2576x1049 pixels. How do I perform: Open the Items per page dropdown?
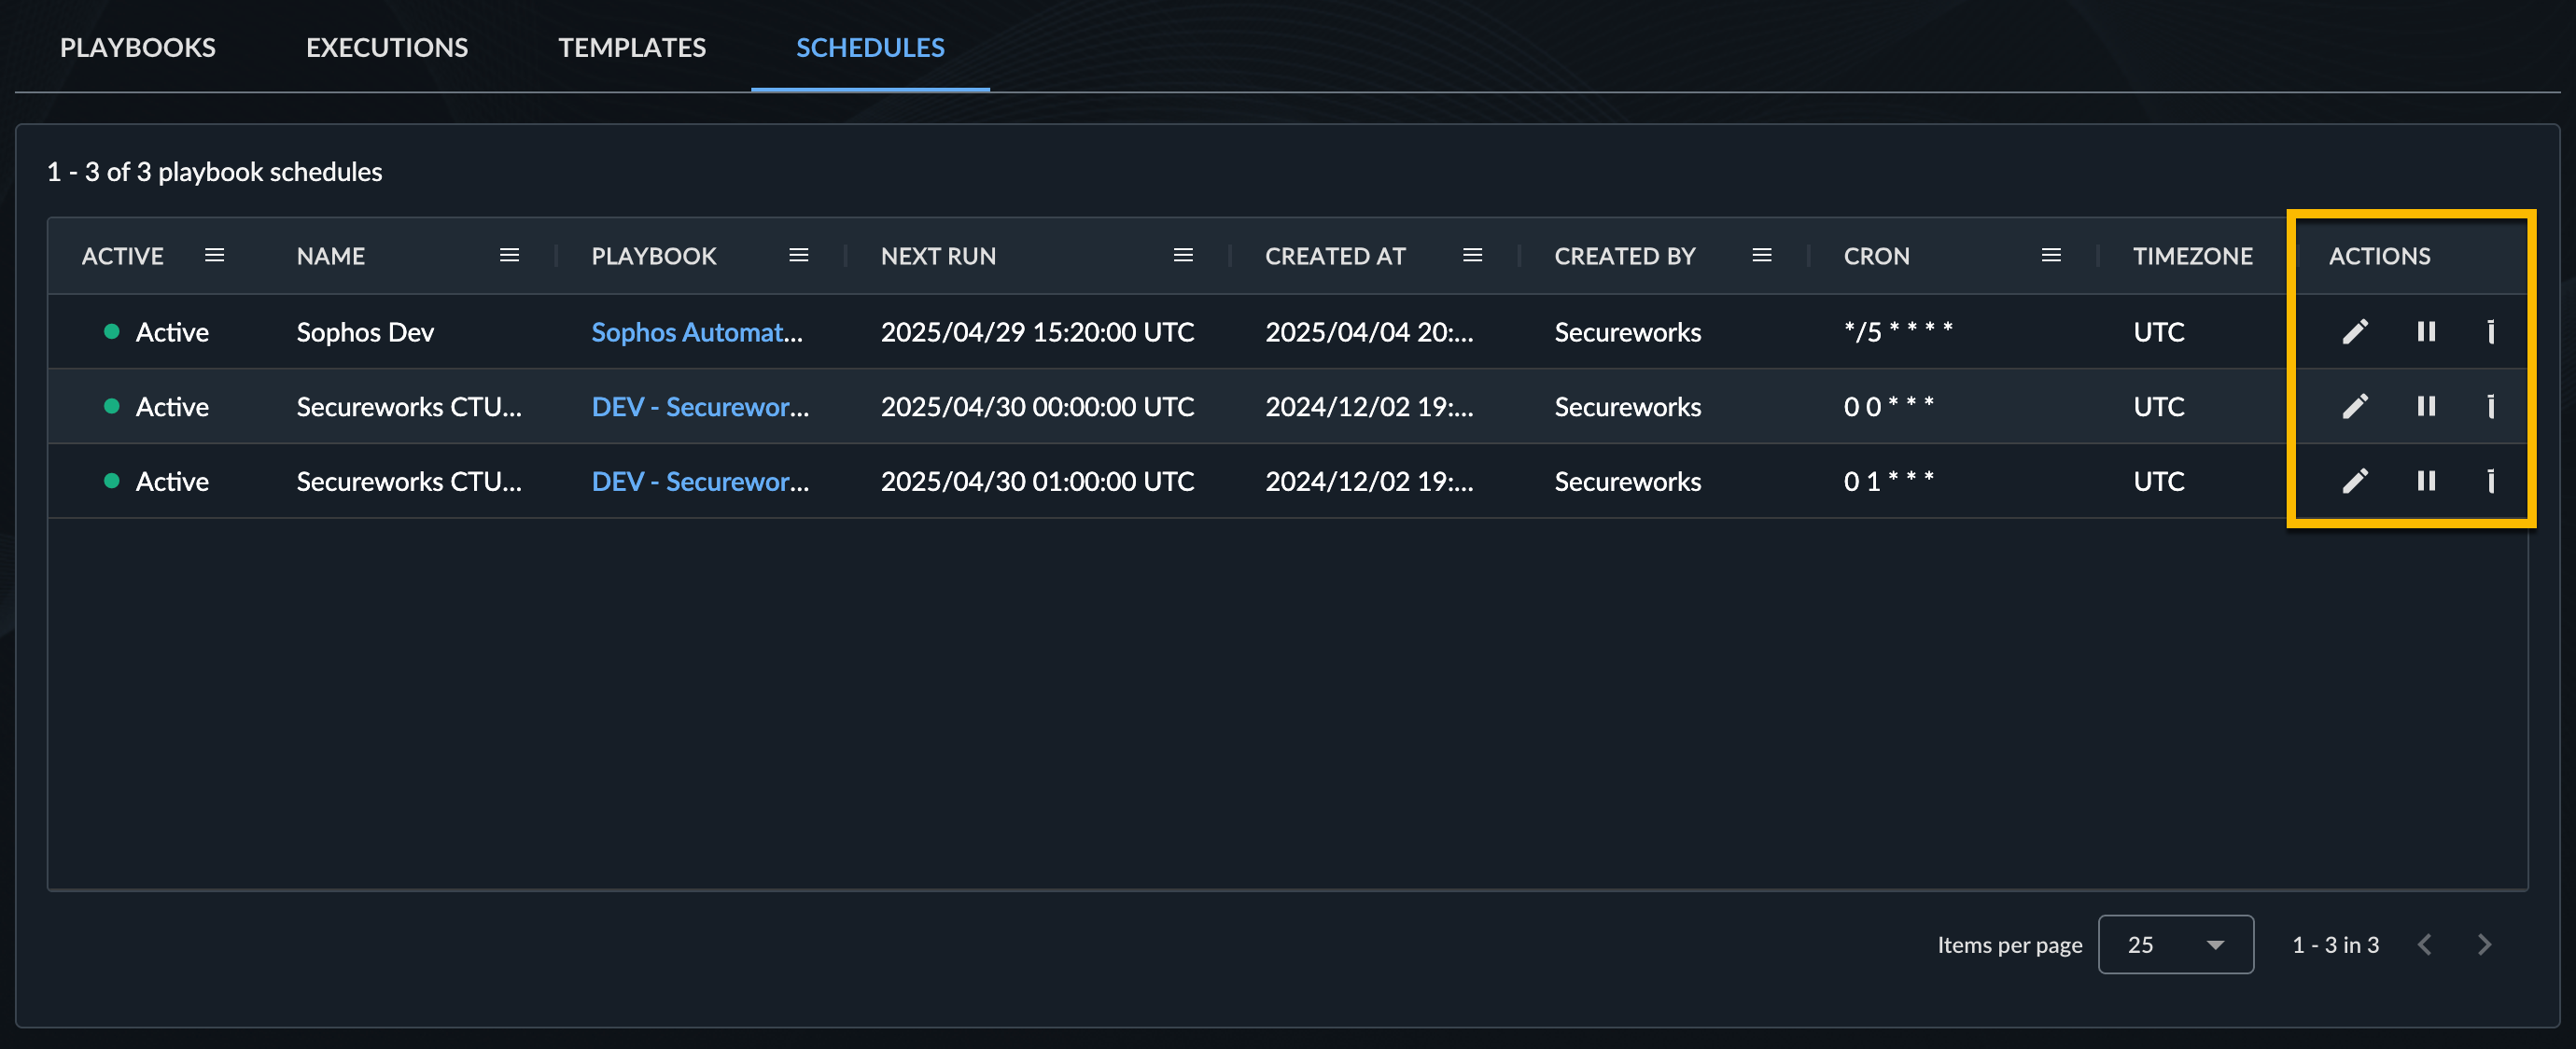click(x=2175, y=944)
